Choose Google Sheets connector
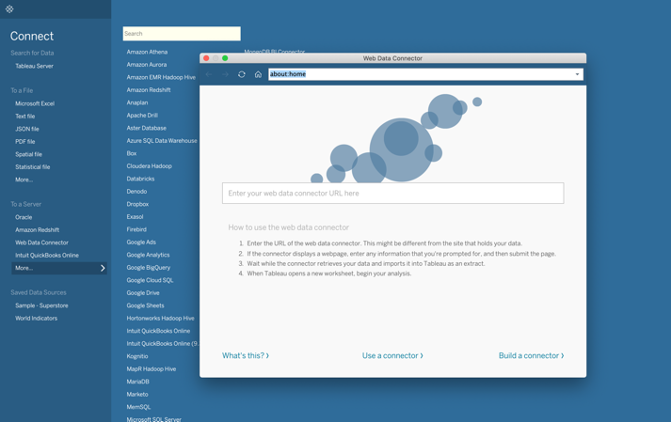The image size is (672, 422). point(145,305)
